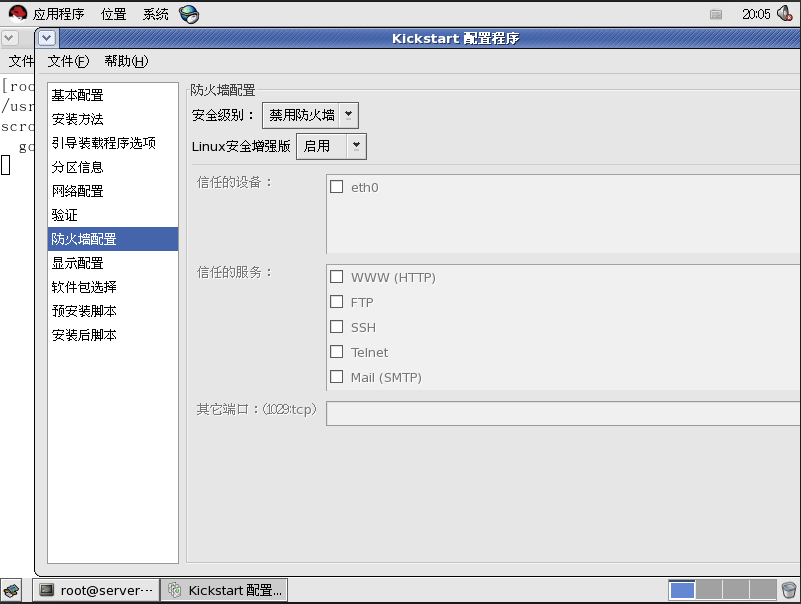801x604 pixels.
Task: Click the show desktop icon in bottom panel
Action: pyautogui.click(x=11, y=591)
